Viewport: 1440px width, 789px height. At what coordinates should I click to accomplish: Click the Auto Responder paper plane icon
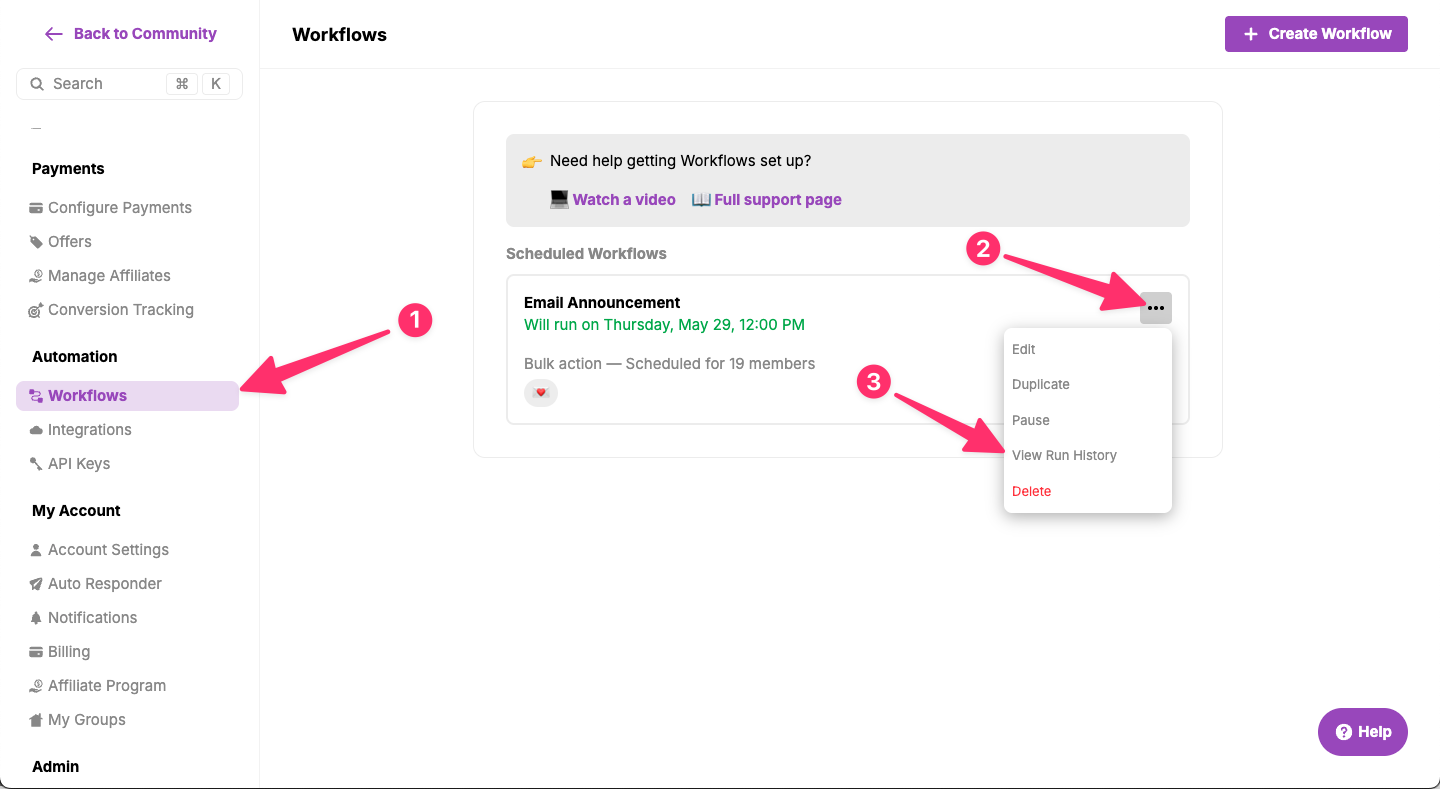36,584
